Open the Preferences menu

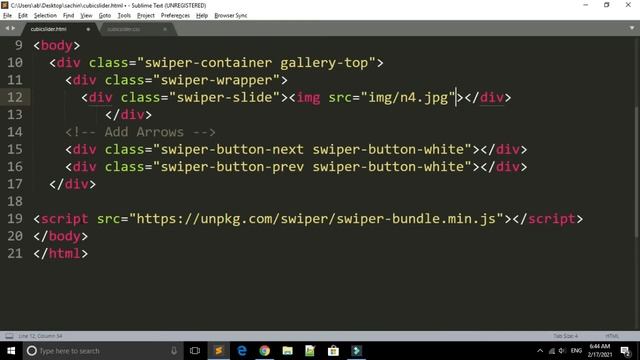(175, 16)
